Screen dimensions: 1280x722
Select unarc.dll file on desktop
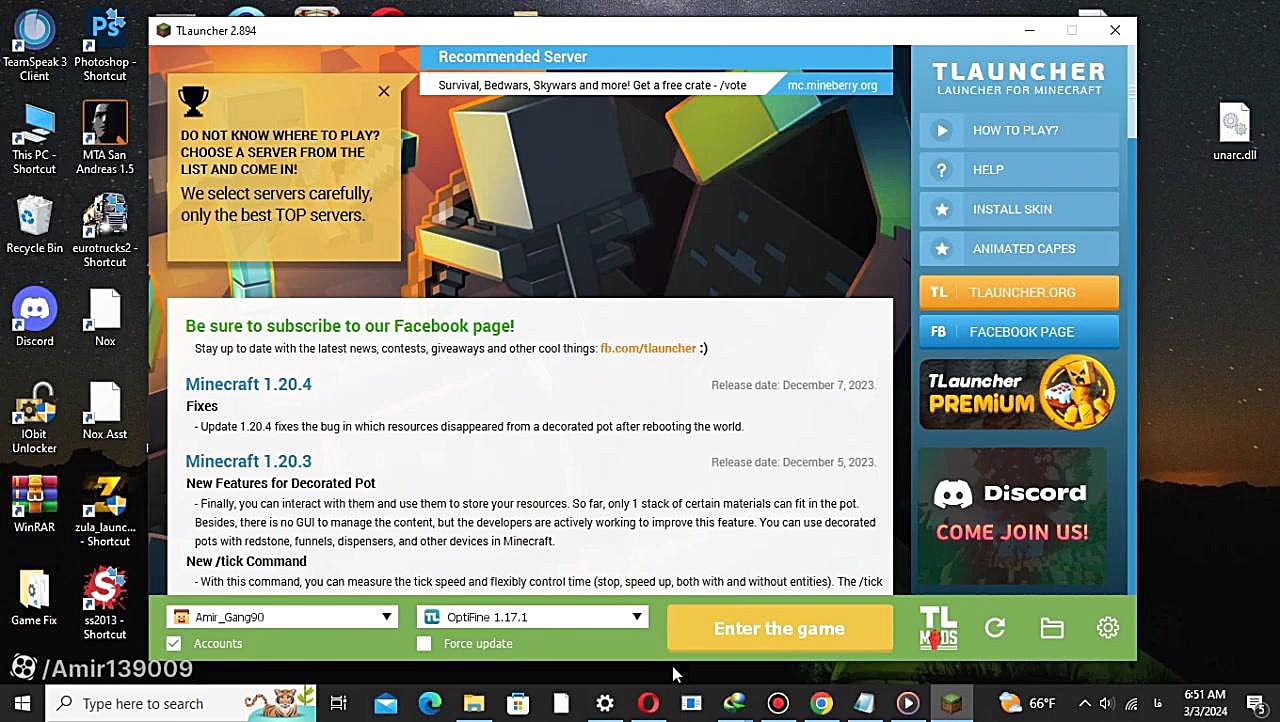pos(1235,131)
